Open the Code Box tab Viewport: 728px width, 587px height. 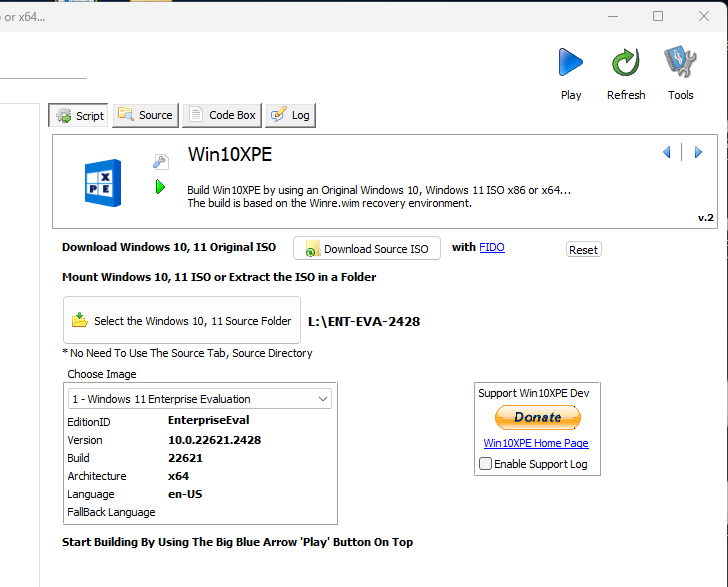tap(222, 115)
